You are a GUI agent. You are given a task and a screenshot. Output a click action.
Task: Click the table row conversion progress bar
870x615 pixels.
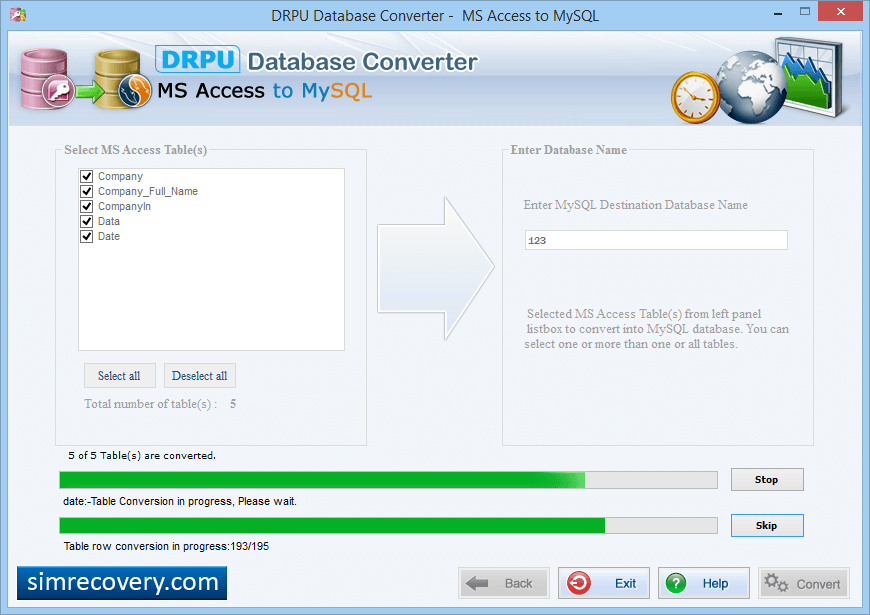tap(388, 526)
